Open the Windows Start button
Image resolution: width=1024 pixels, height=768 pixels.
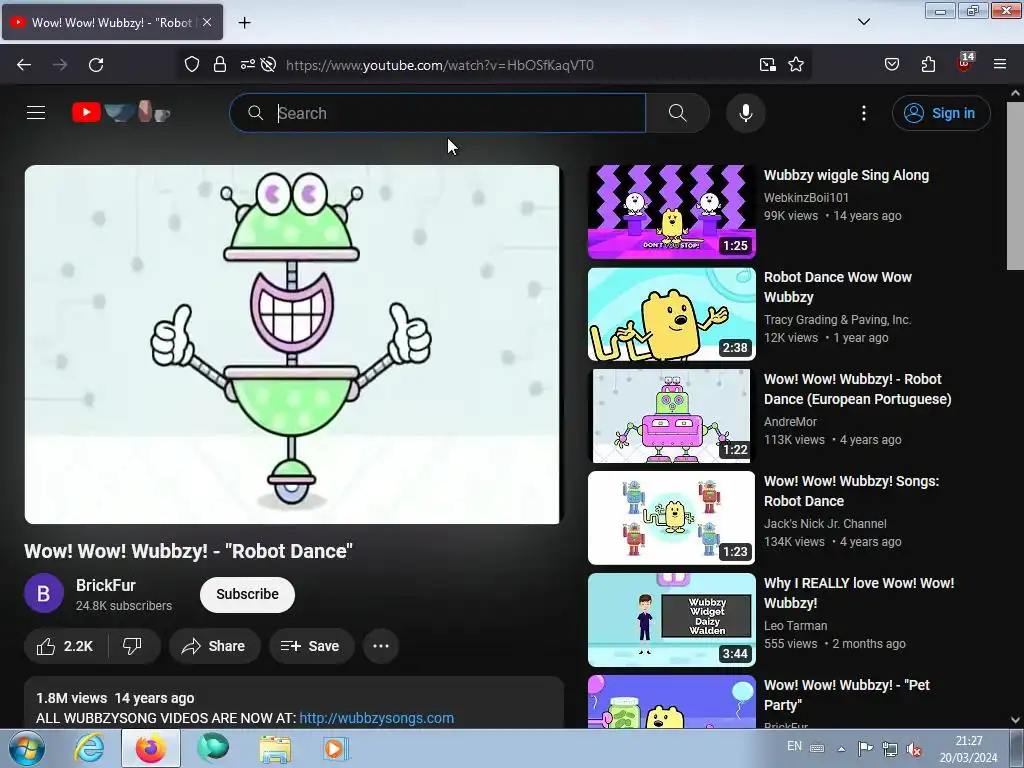point(26,748)
